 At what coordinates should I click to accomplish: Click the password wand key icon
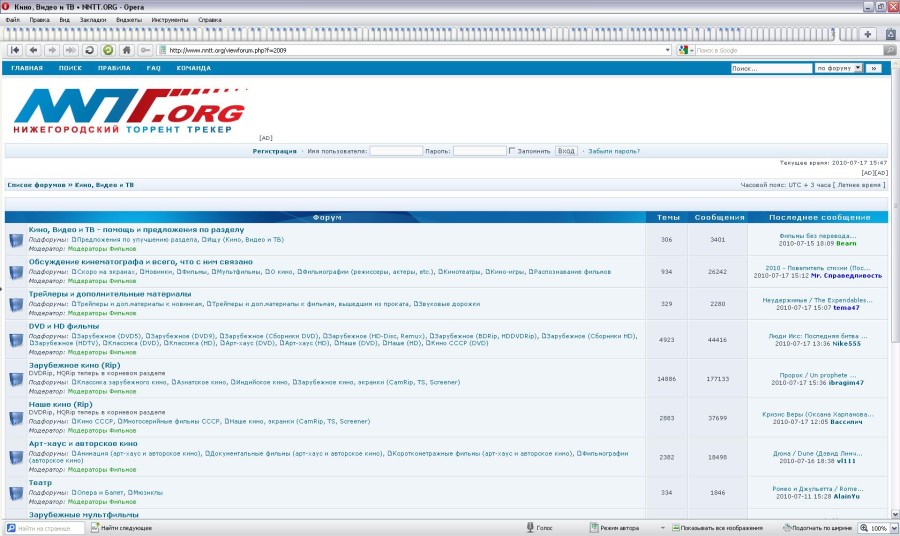click(145, 50)
